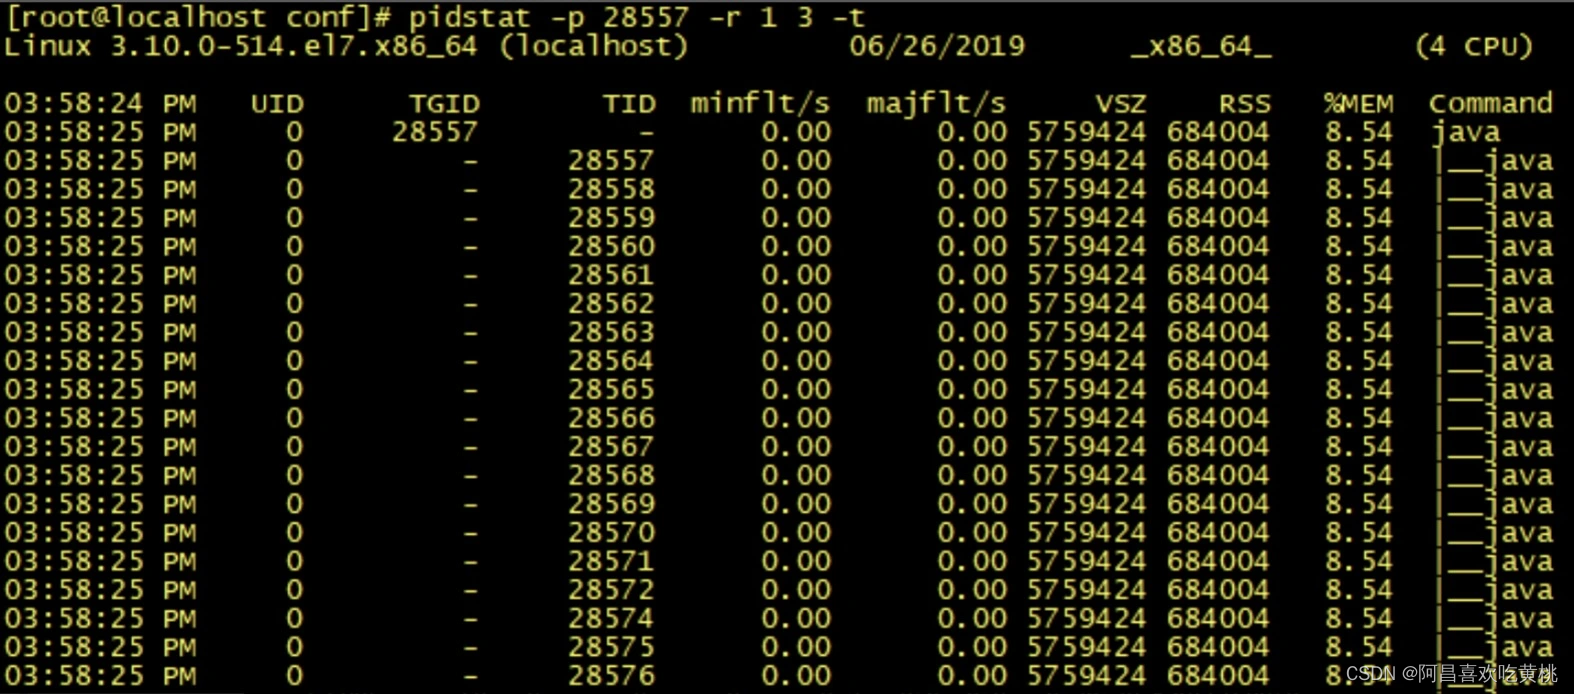Viewport: 1574px width, 694px height.
Task: Select TID 28564
Action: tap(611, 361)
